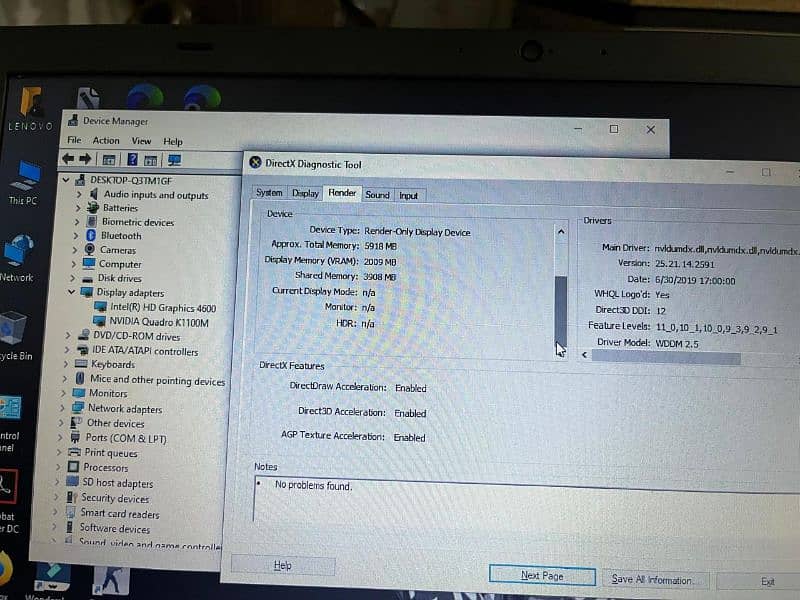
Task: Switch to the System tab
Action: pyautogui.click(x=269, y=192)
